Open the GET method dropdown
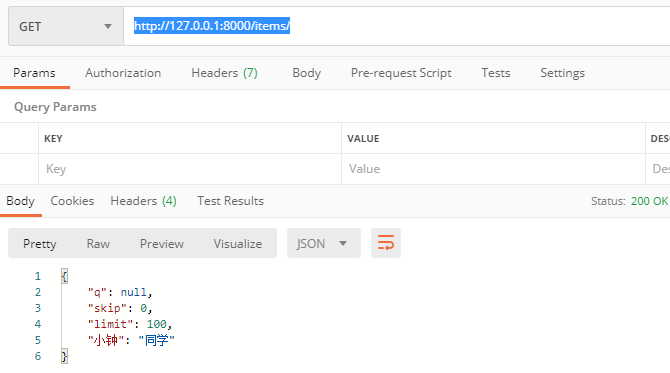The image size is (670, 373). pyautogui.click(x=66, y=26)
